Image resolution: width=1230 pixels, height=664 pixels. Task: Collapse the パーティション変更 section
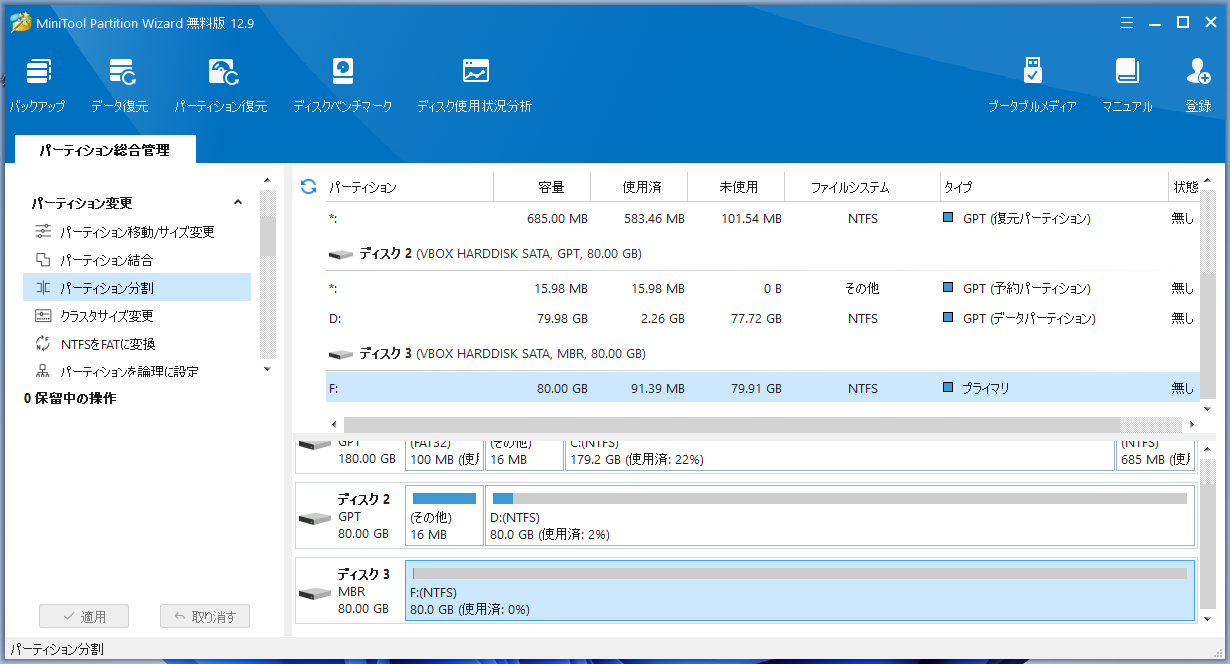(x=238, y=203)
